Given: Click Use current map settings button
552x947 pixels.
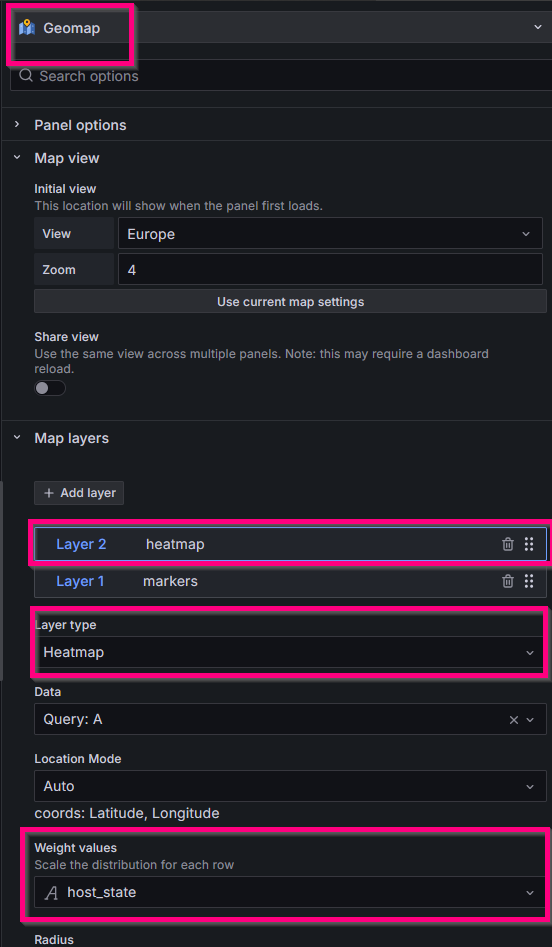Looking at the screenshot, I should 290,301.
